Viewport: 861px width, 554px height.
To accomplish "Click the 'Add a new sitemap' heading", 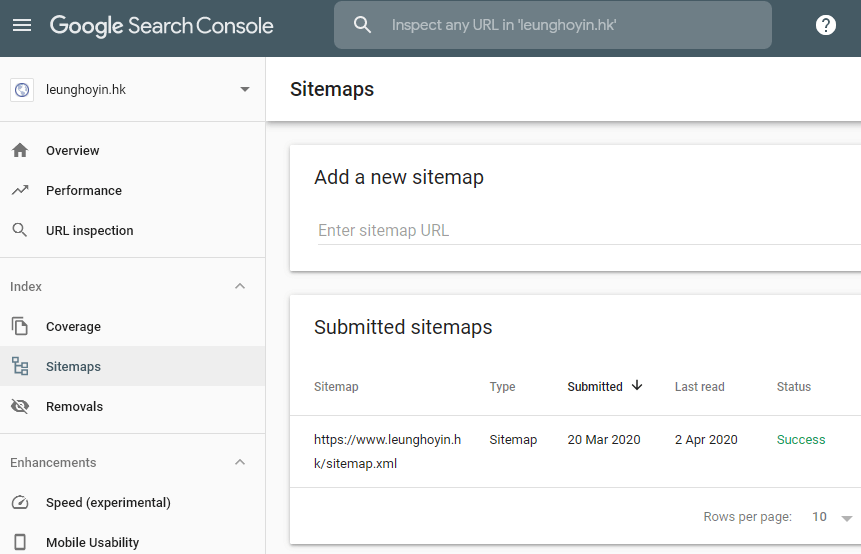I will pos(399,177).
